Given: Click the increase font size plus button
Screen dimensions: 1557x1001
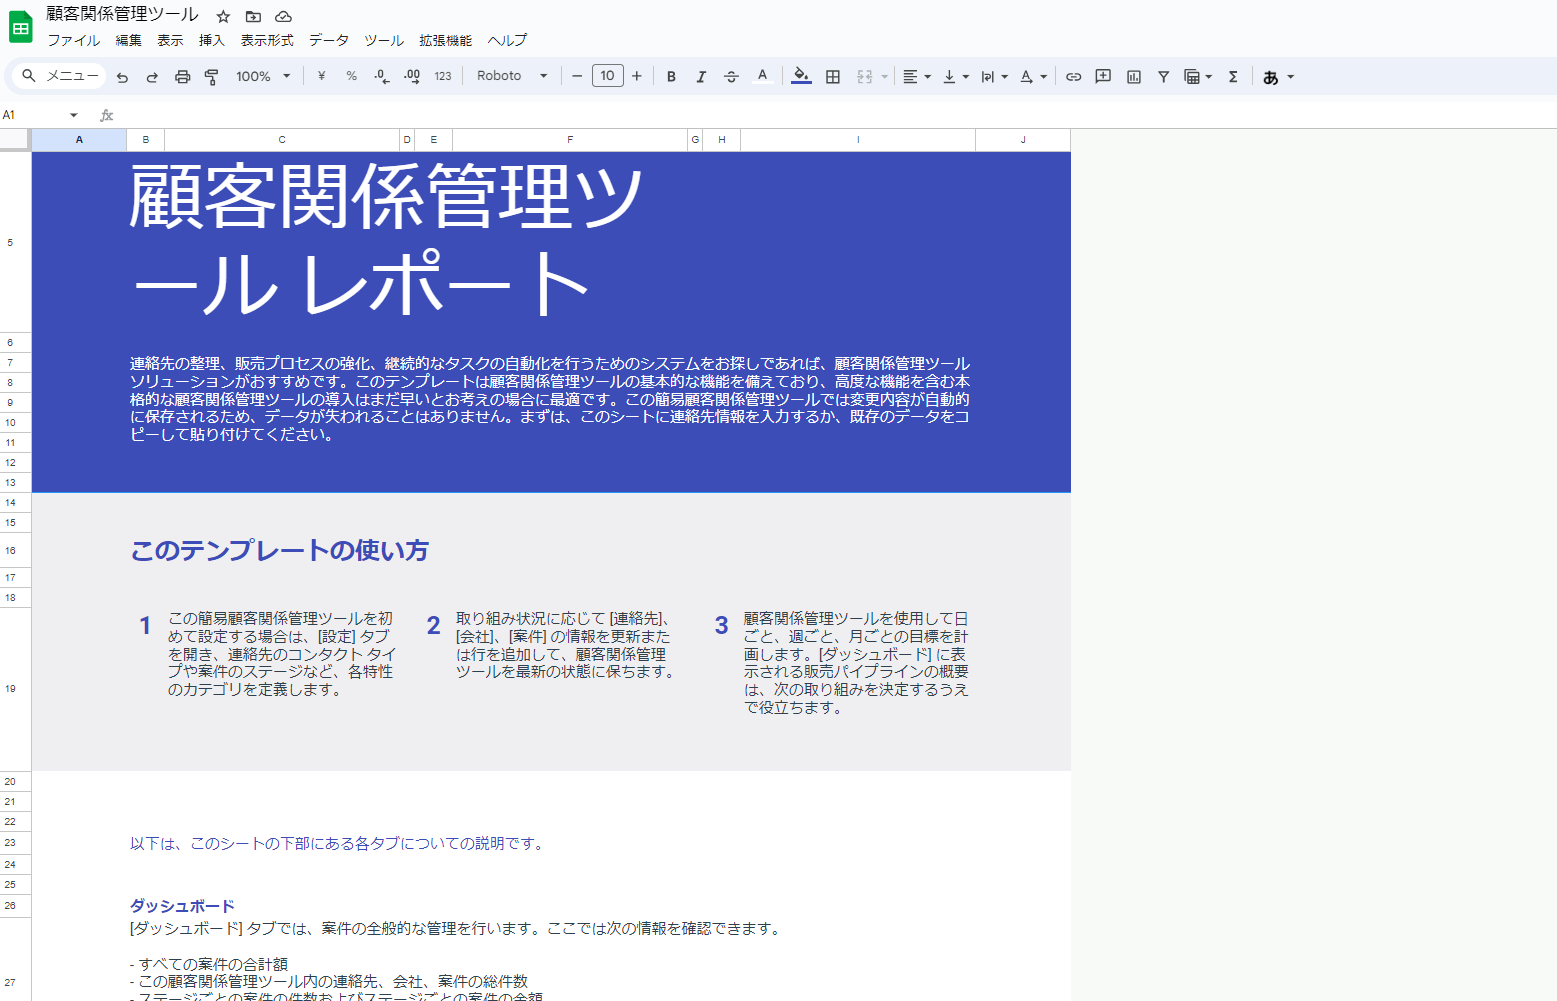Looking at the screenshot, I should [x=637, y=77].
